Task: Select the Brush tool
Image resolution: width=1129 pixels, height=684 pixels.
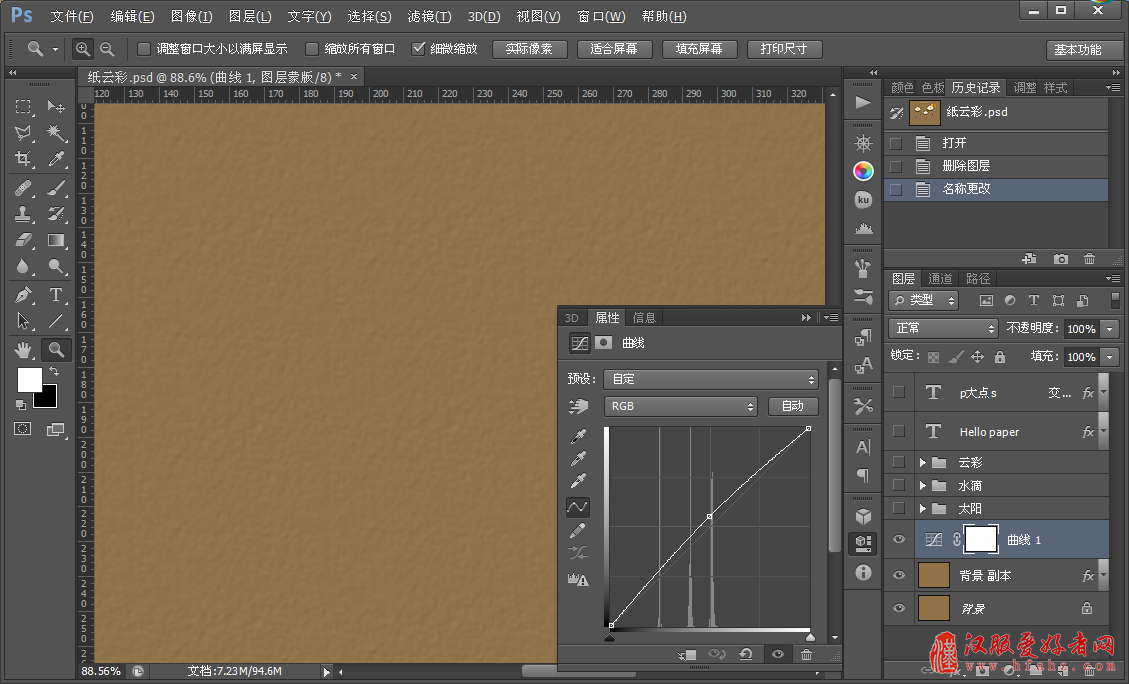Action: [x=55, y=188]
